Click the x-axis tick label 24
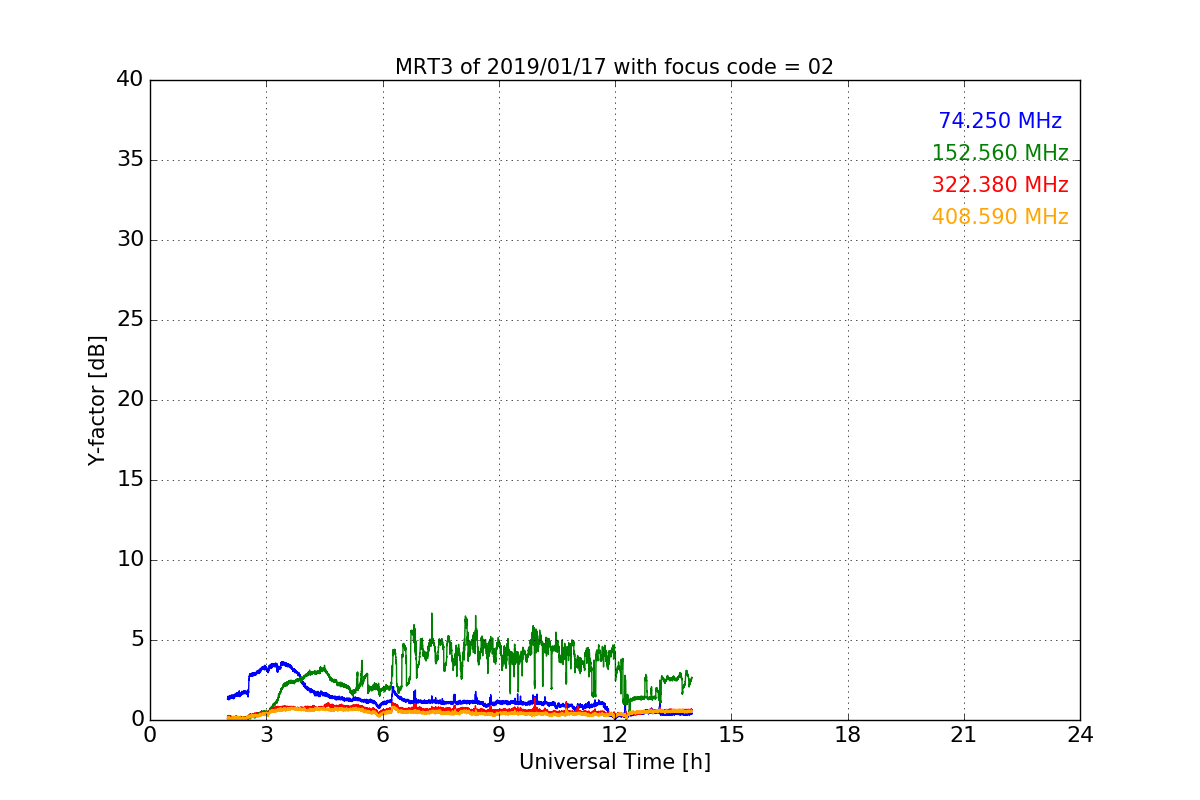The image size is (1200, 800). tap(1080, 735)
